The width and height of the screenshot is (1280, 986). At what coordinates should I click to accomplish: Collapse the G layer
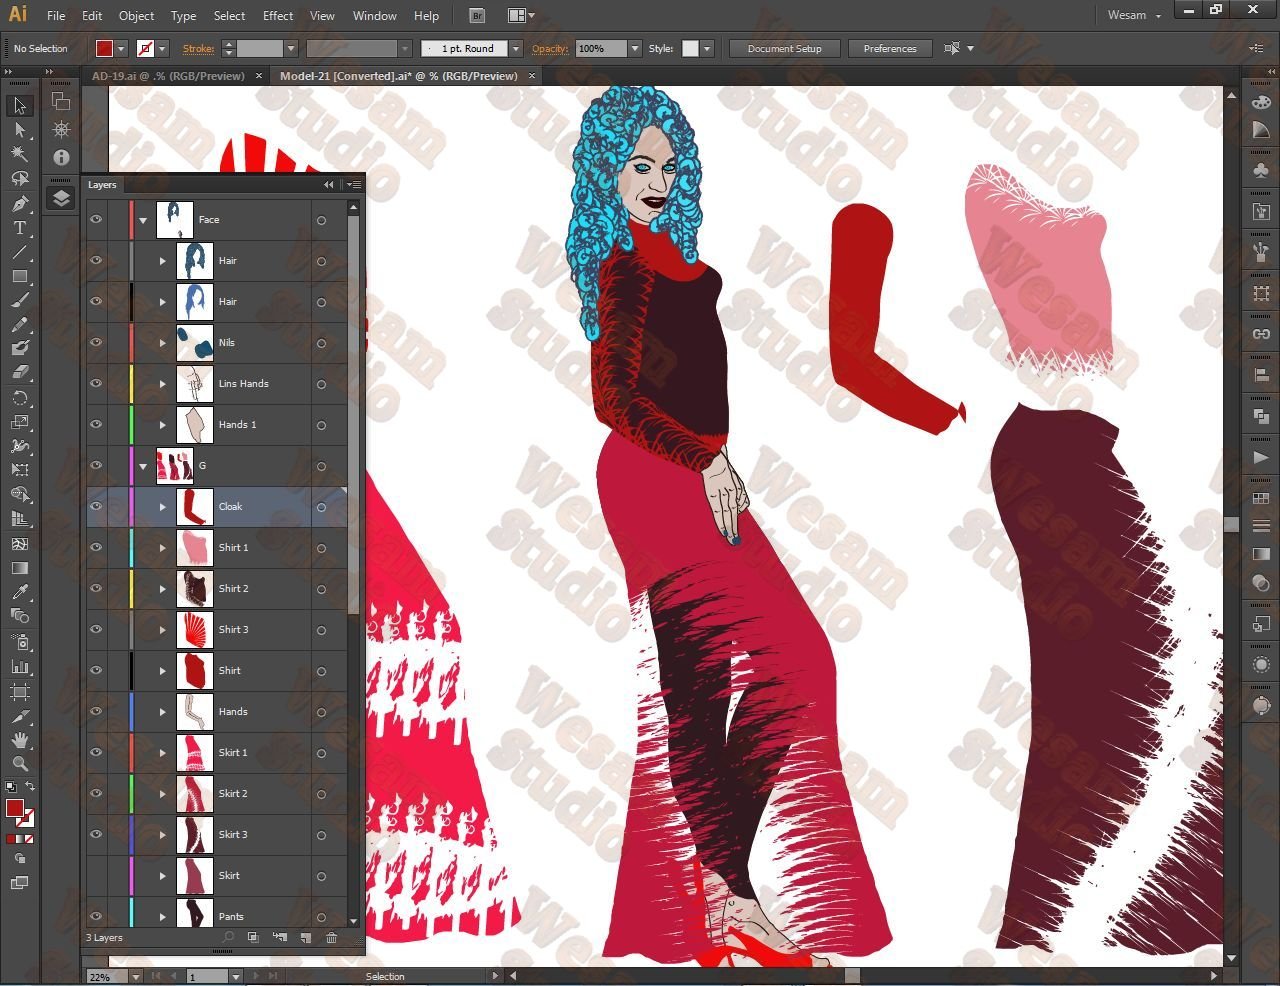tap(144, 466)
